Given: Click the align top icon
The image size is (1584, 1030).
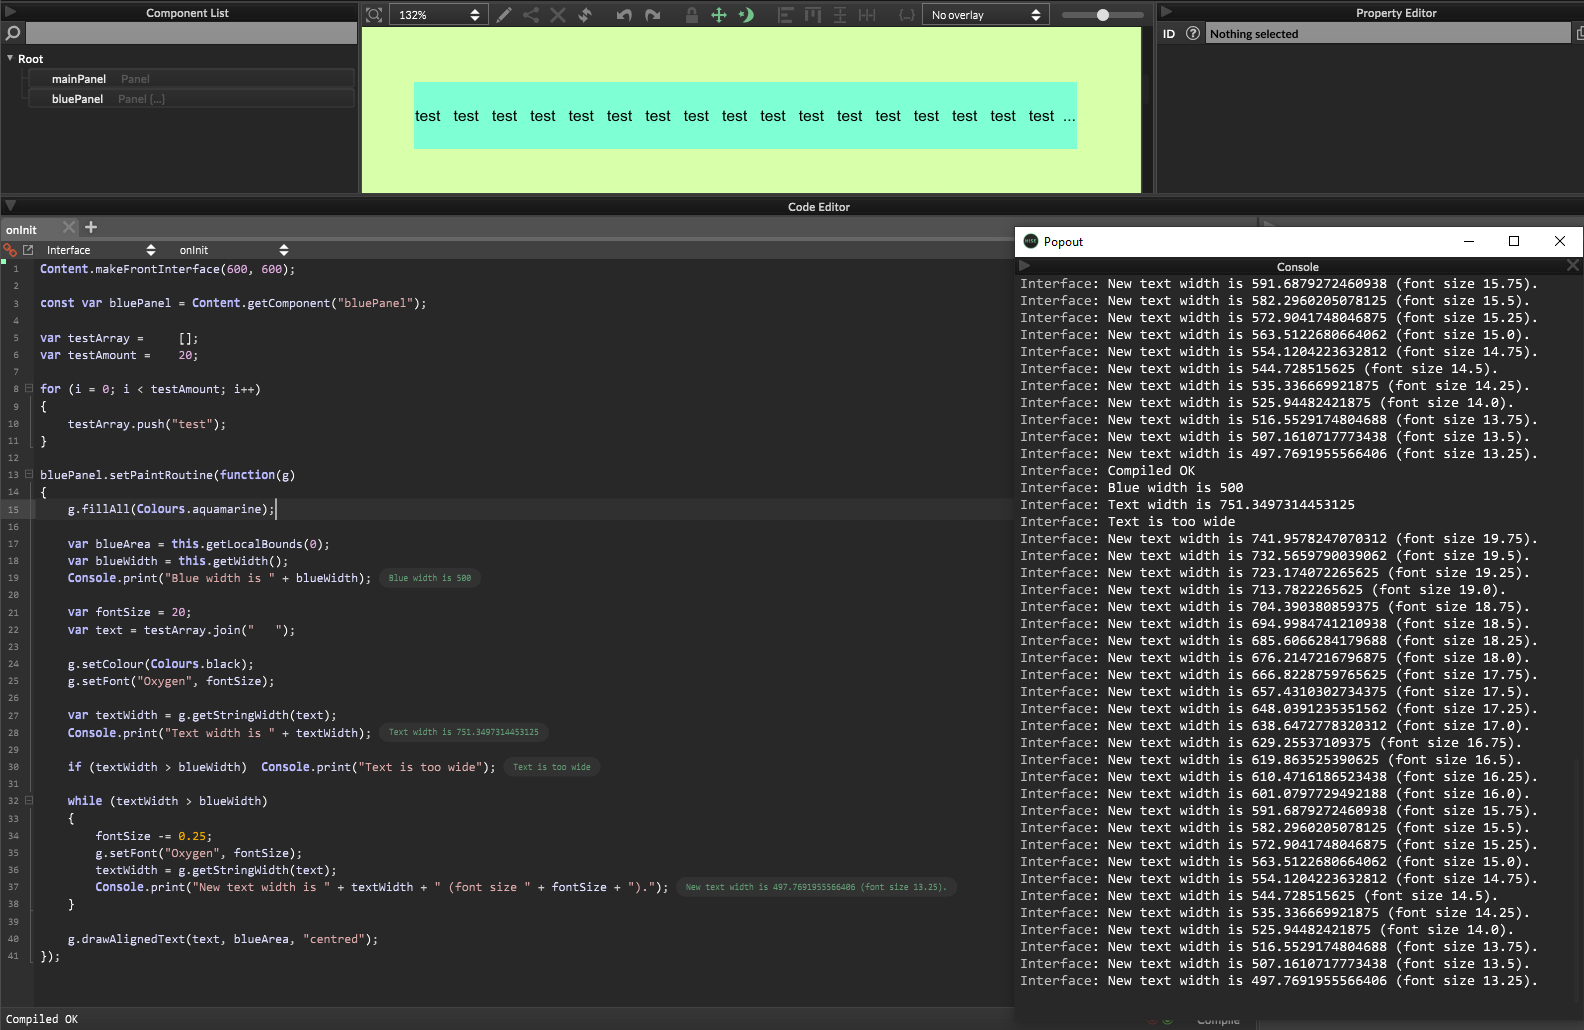Looking at the screenshot, I should pyautogui.click(x=812, y=15).
